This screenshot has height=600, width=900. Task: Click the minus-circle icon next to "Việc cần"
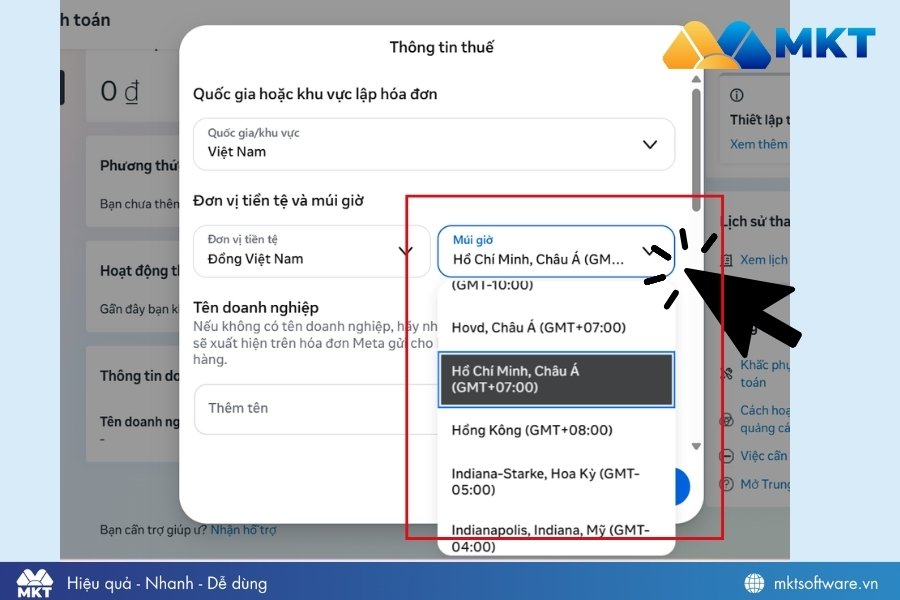click(728, 455)
